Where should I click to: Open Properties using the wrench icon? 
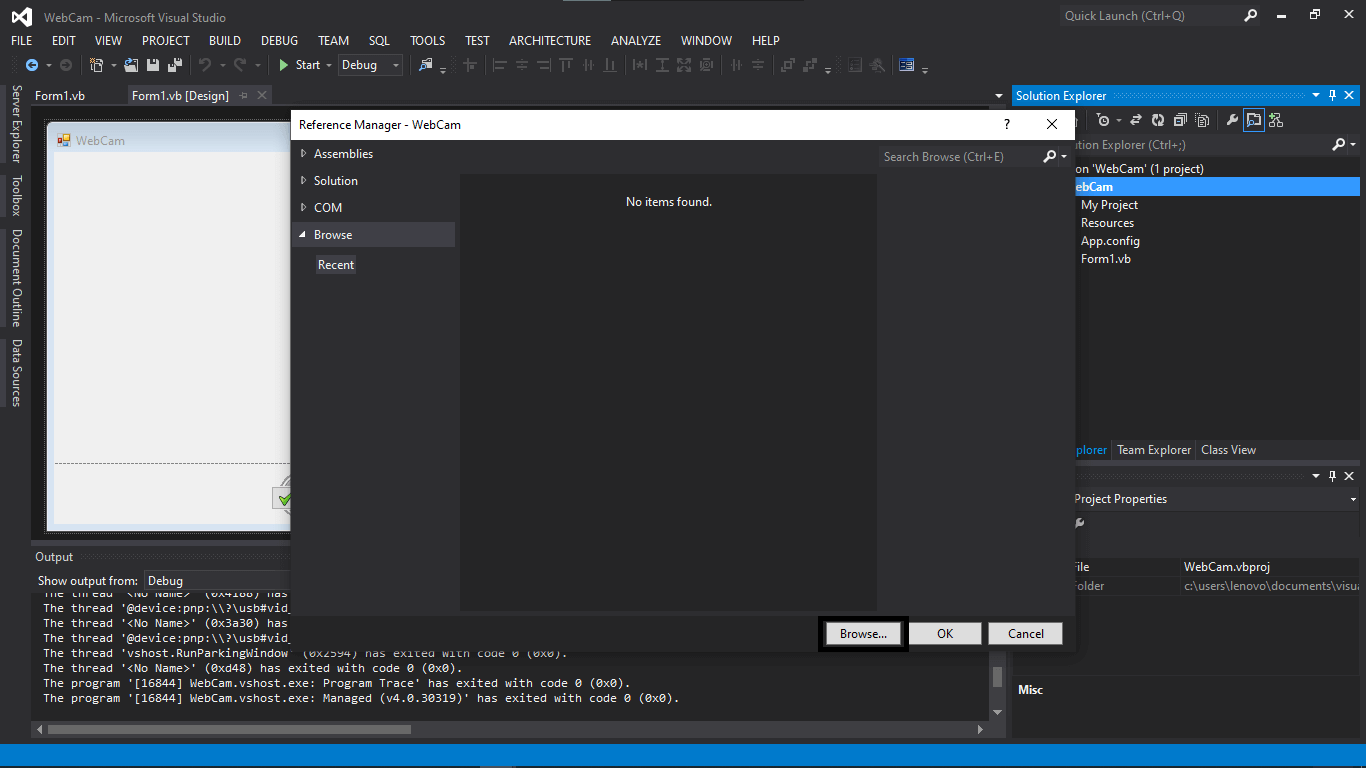(x=1231, y=120)
